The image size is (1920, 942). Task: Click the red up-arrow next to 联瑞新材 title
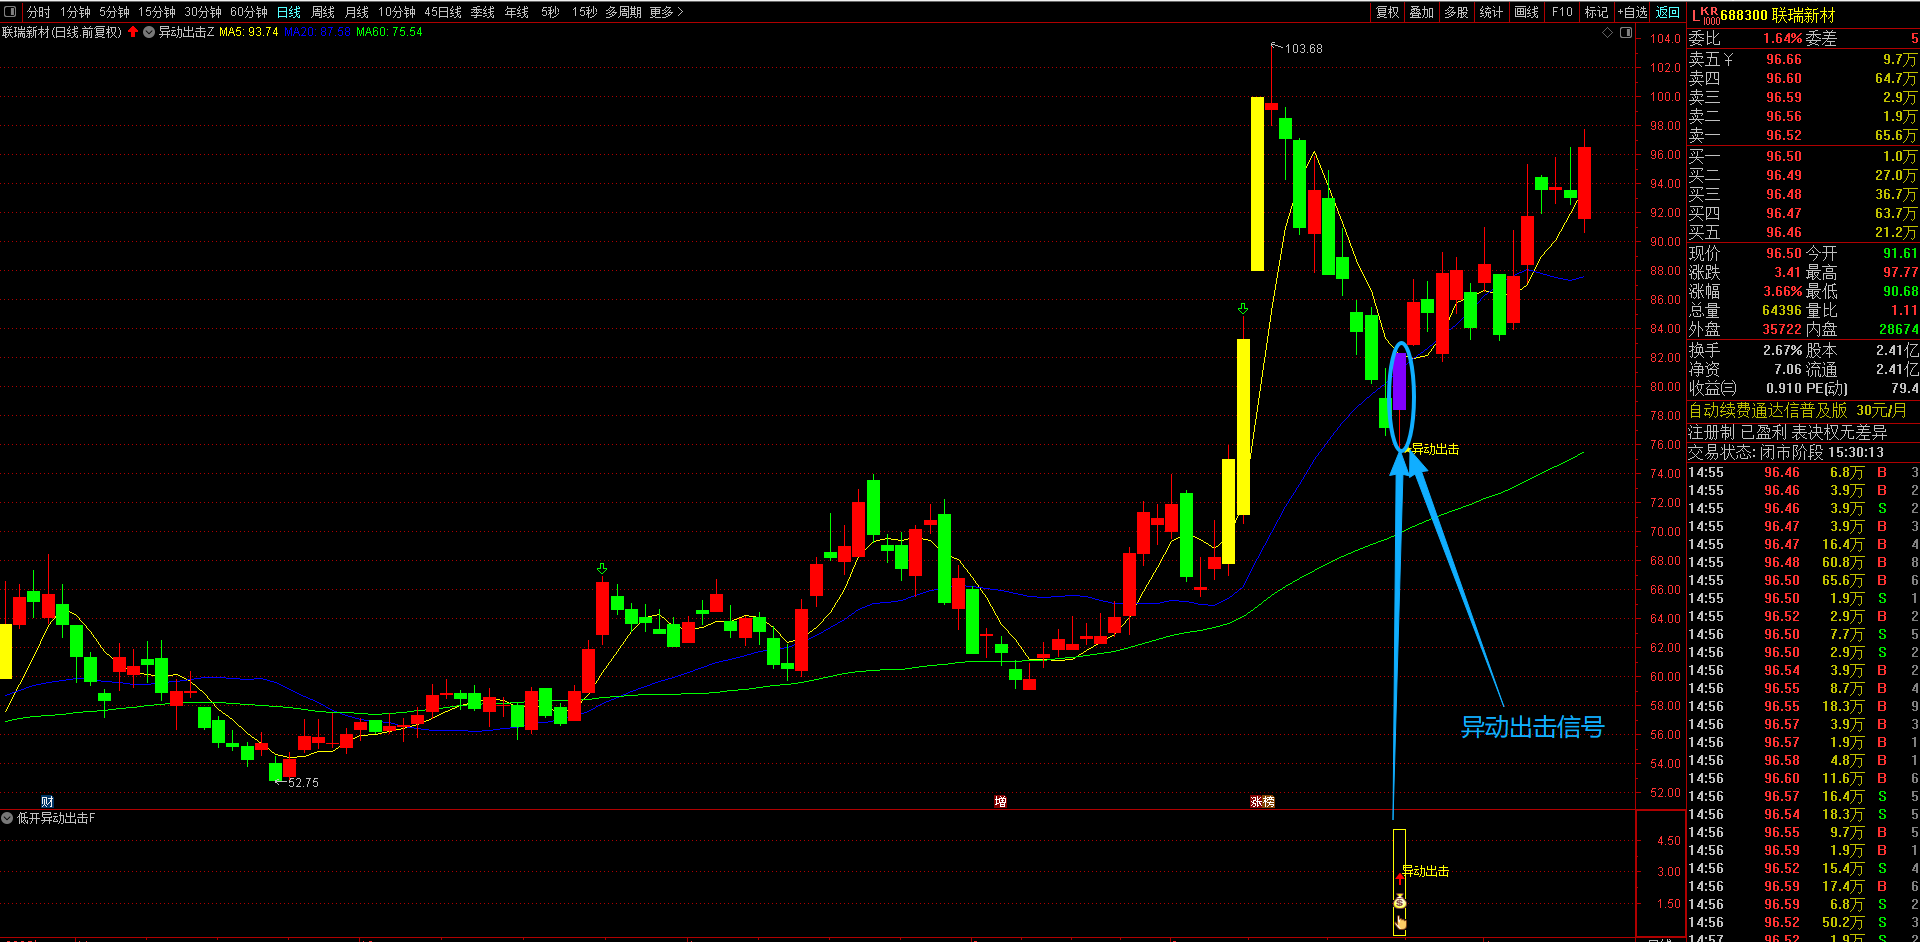[x=133, y=32]
